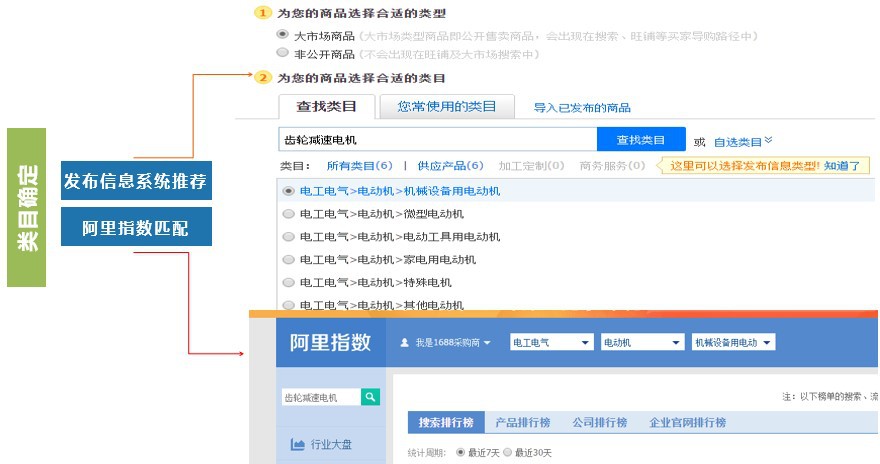
Task: Pick the 最近30天 statistics period
Action: click(508, 453)
